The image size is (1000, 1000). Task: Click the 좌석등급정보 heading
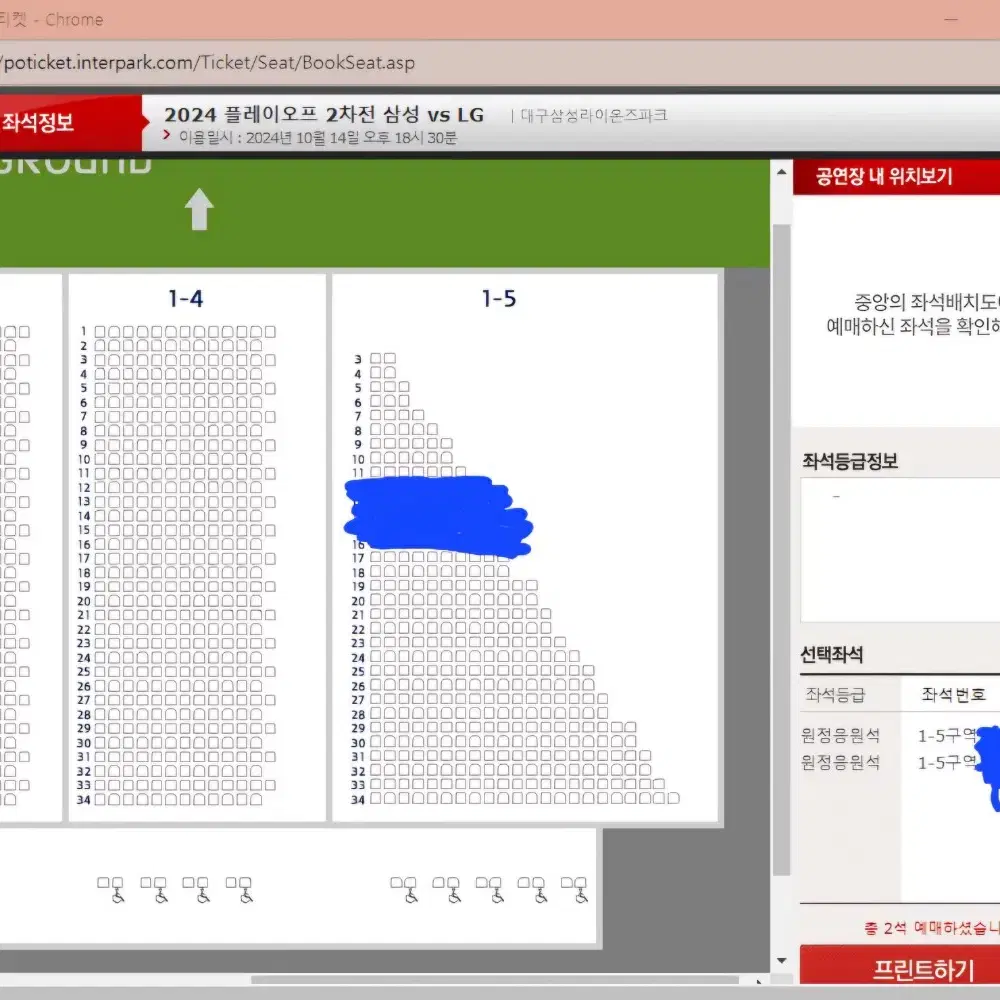coord(849,461)
